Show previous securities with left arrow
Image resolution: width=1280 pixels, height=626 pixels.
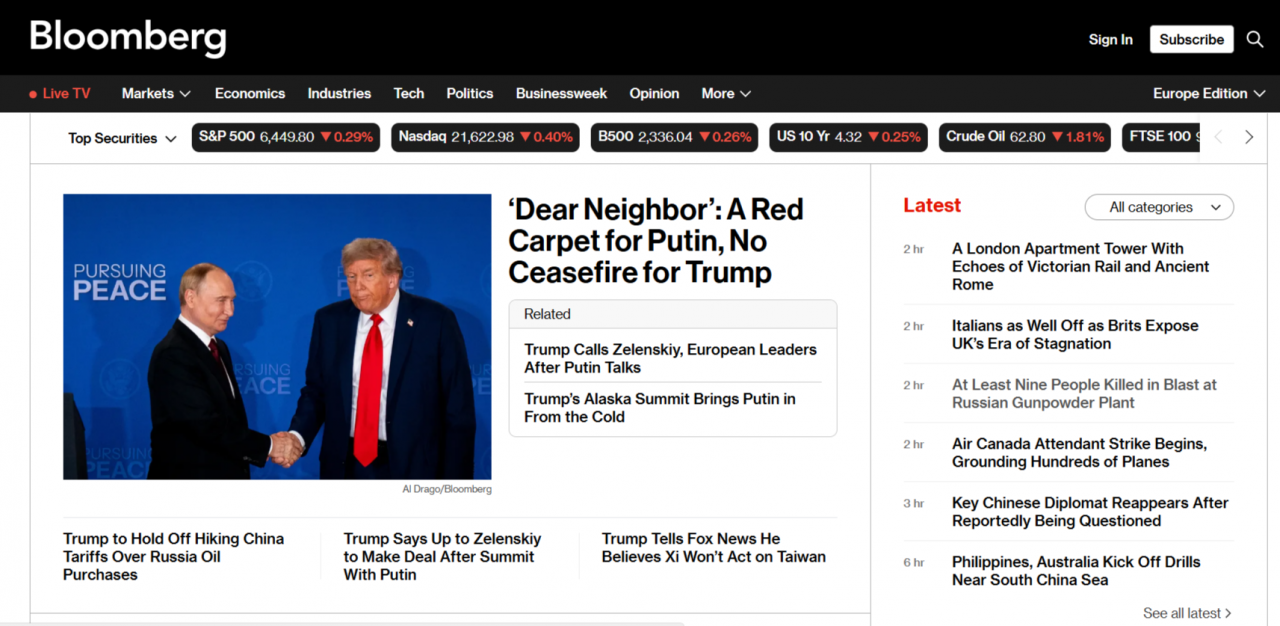1218,137
